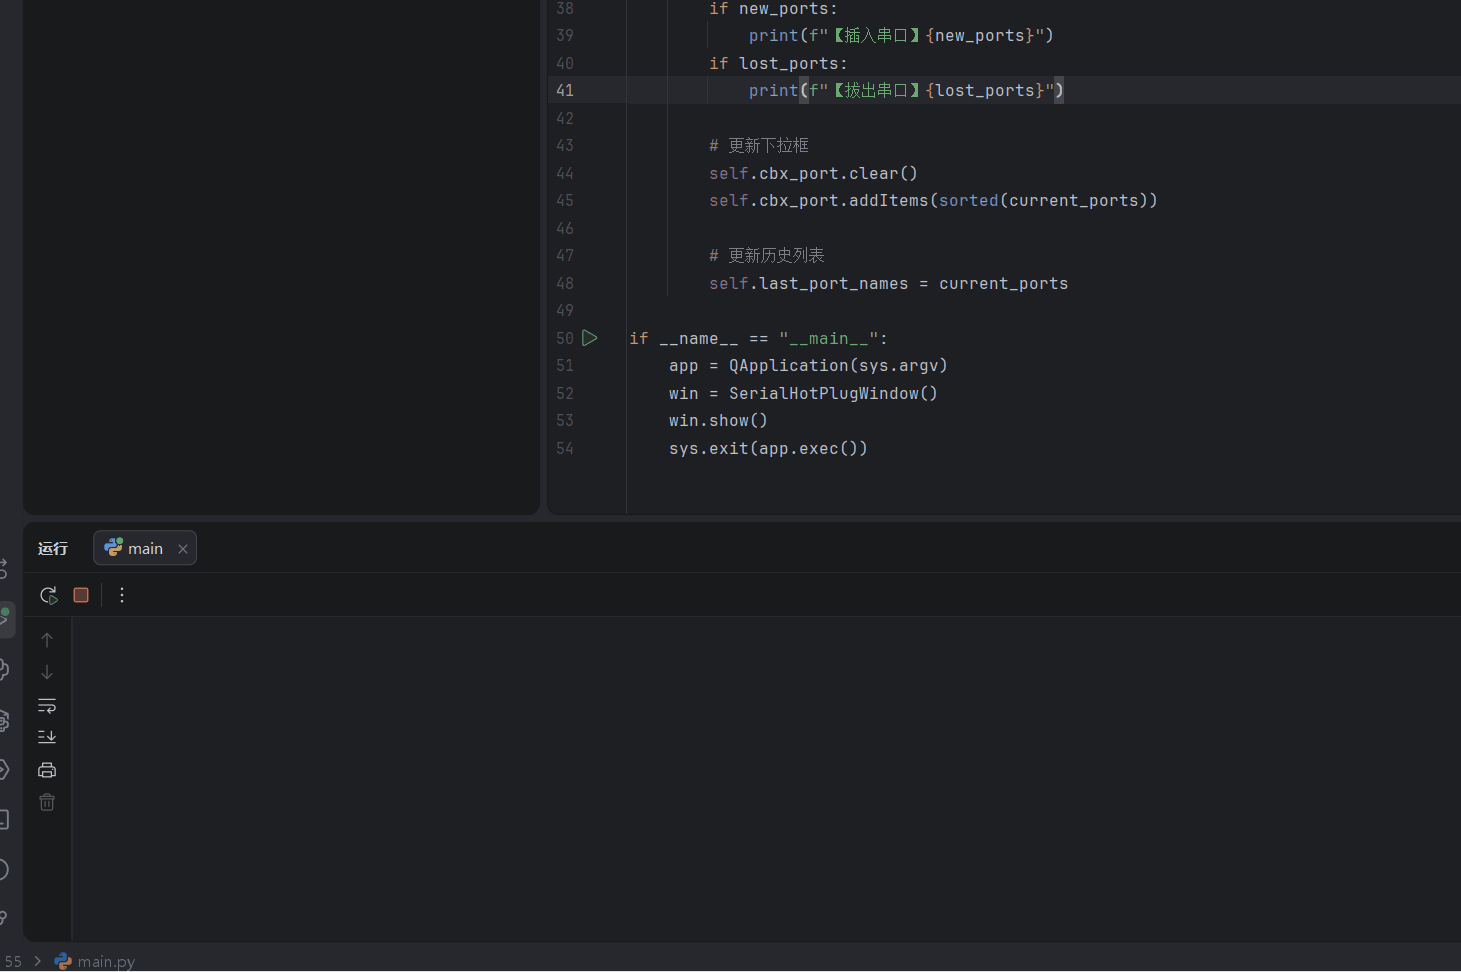1461x972 pixels.
Task: Stop the running main process
Action: [x=81, y=595]
